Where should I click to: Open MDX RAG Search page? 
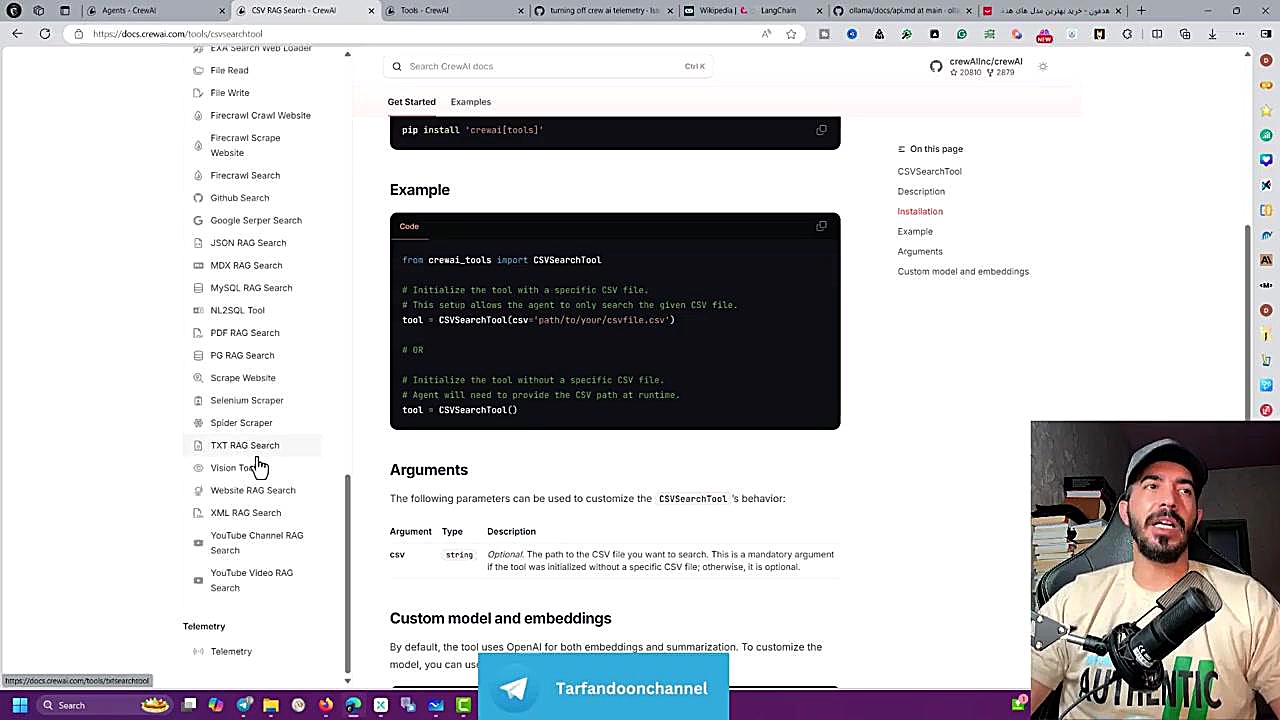click(x=246, y=265)
